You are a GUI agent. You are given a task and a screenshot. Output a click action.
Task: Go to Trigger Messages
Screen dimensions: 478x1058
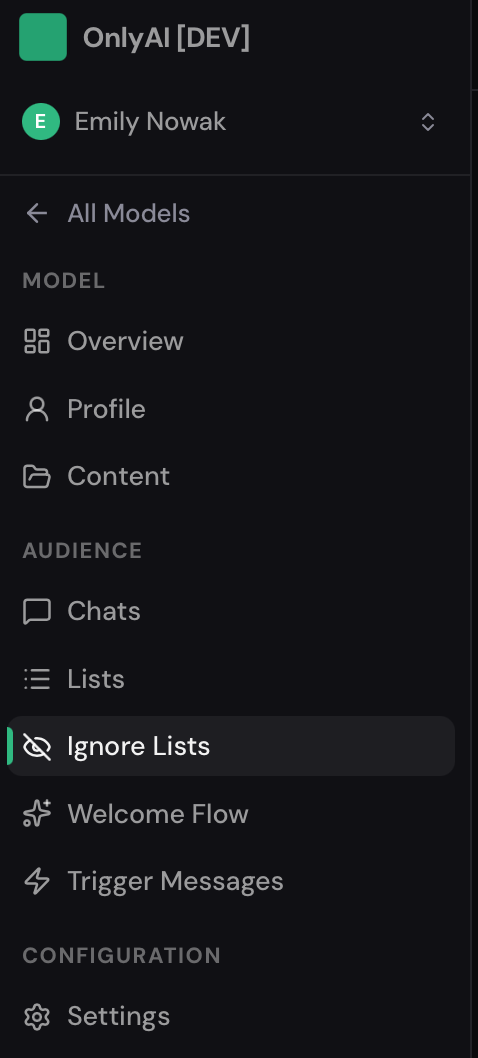point(231,881)
